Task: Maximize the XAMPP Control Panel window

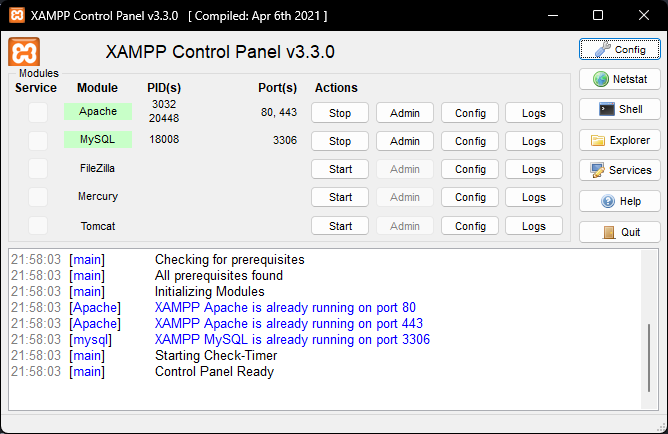Action: (x=598, y=15)
